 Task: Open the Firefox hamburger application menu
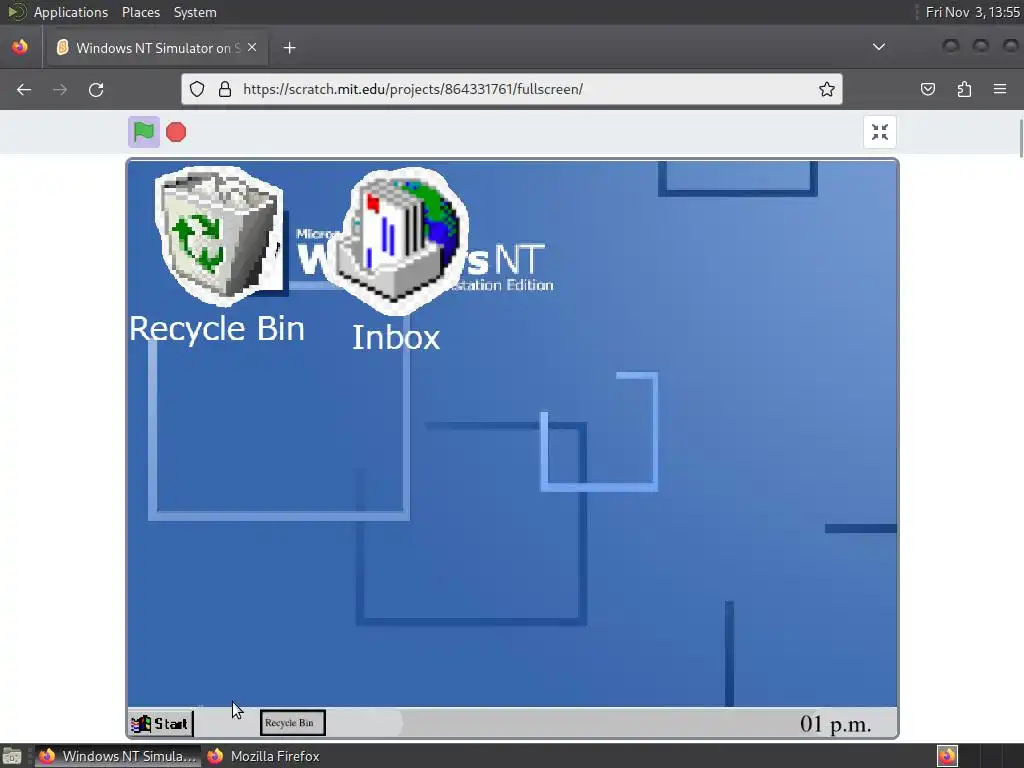click(1000, 89)
